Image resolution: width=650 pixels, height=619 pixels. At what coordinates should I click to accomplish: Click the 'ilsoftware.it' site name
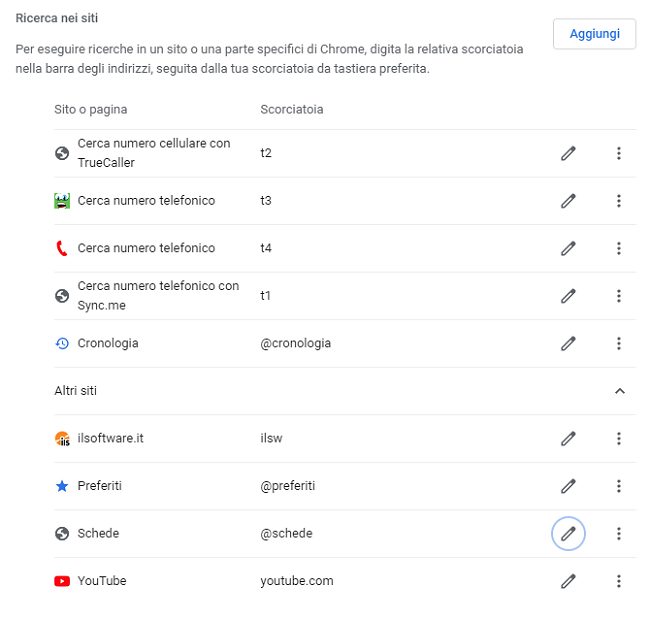110,438
